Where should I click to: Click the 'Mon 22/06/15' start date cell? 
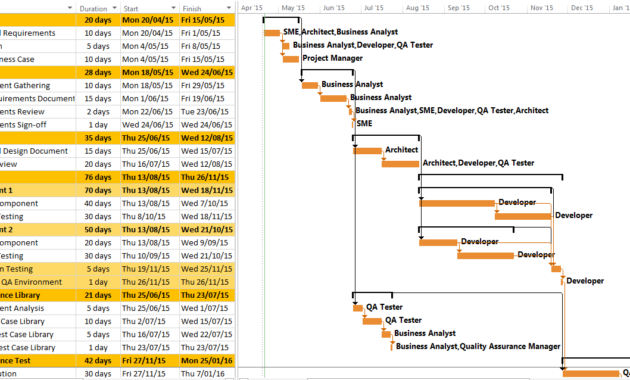coord(149,112)
